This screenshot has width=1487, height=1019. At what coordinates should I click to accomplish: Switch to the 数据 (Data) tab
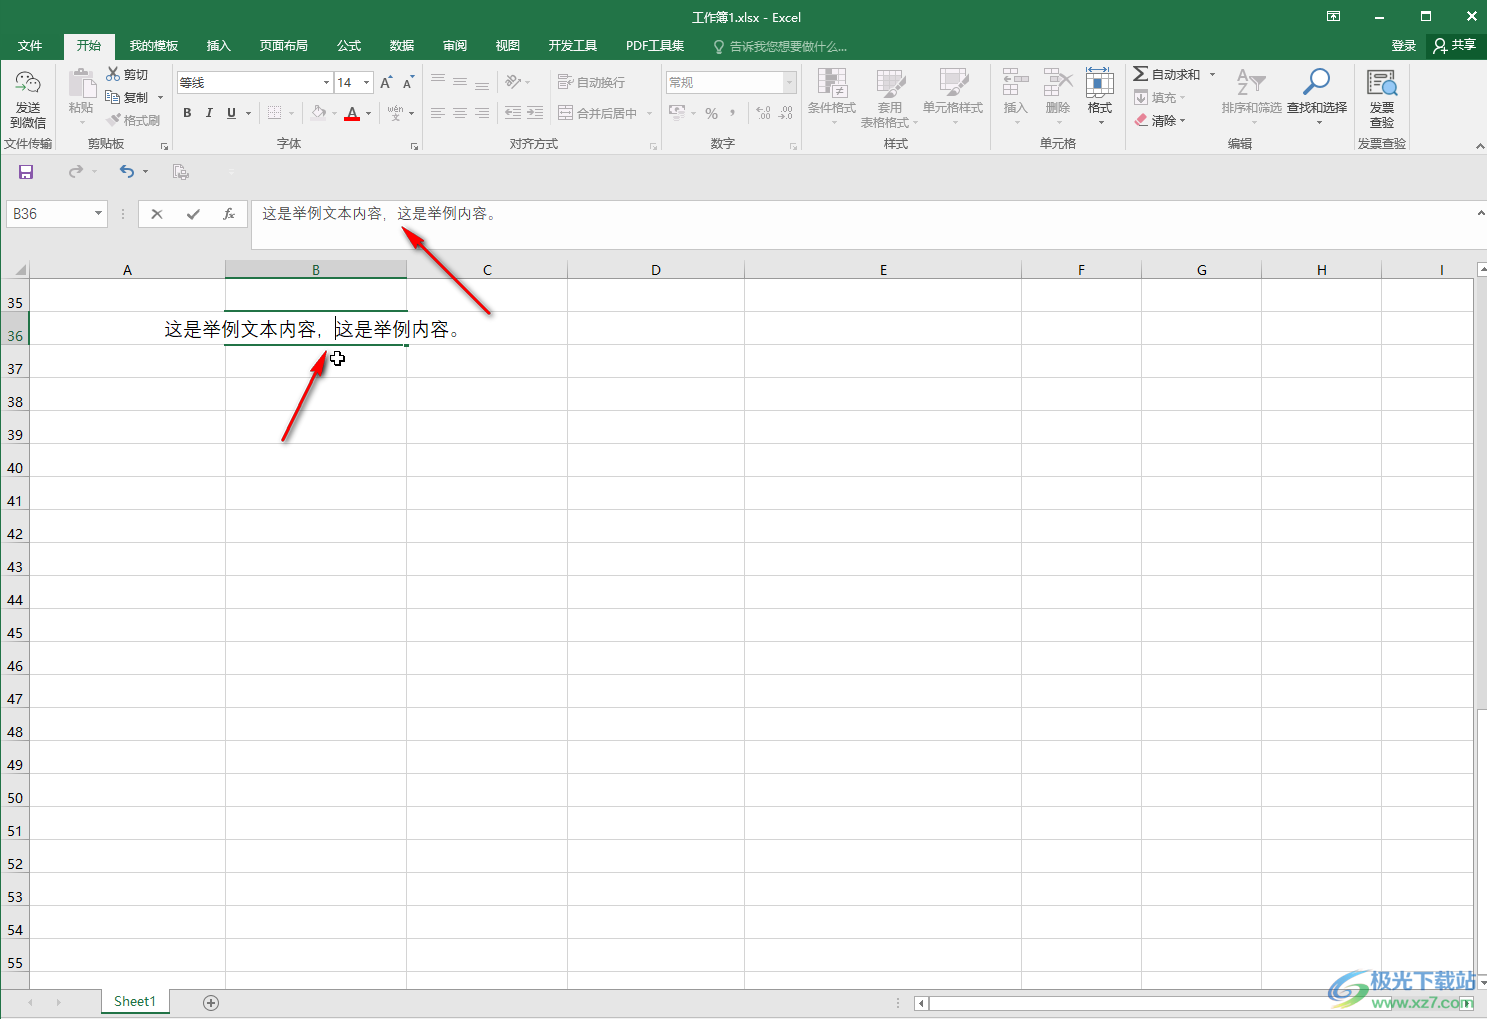pos(402,46)
